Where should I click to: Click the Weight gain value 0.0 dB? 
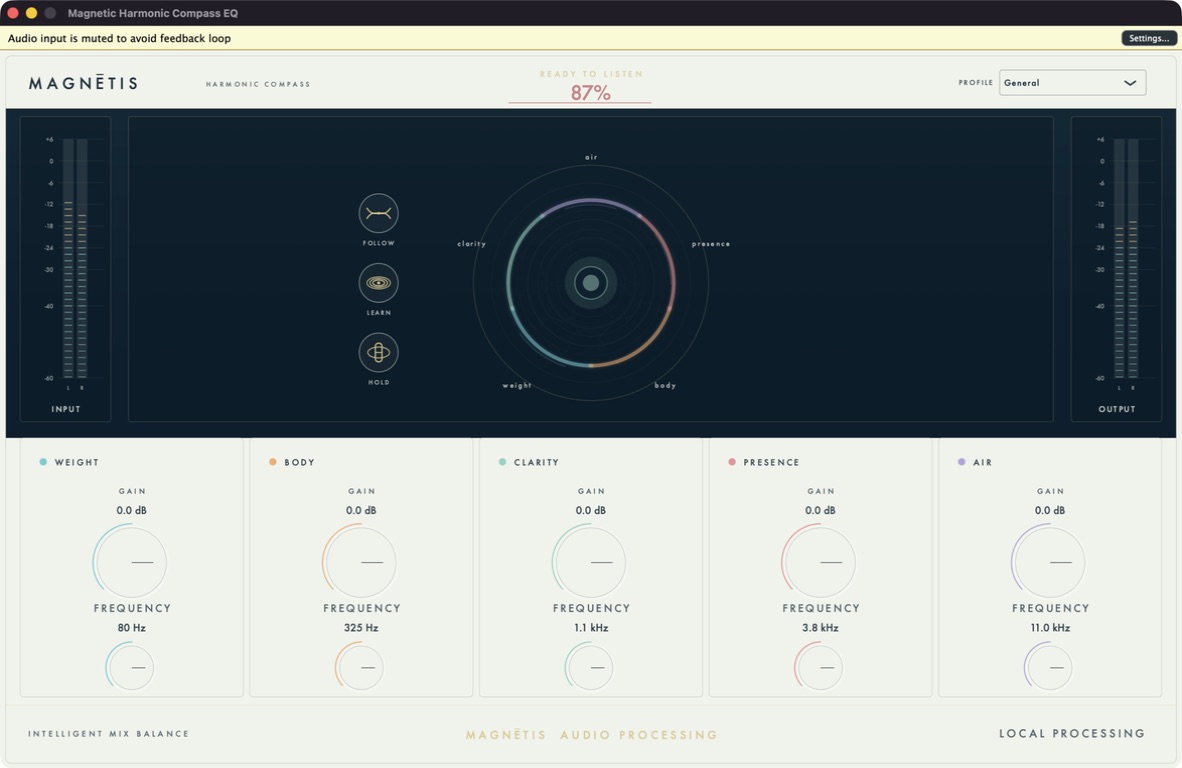pyautogui.click(x=131, y=510)
